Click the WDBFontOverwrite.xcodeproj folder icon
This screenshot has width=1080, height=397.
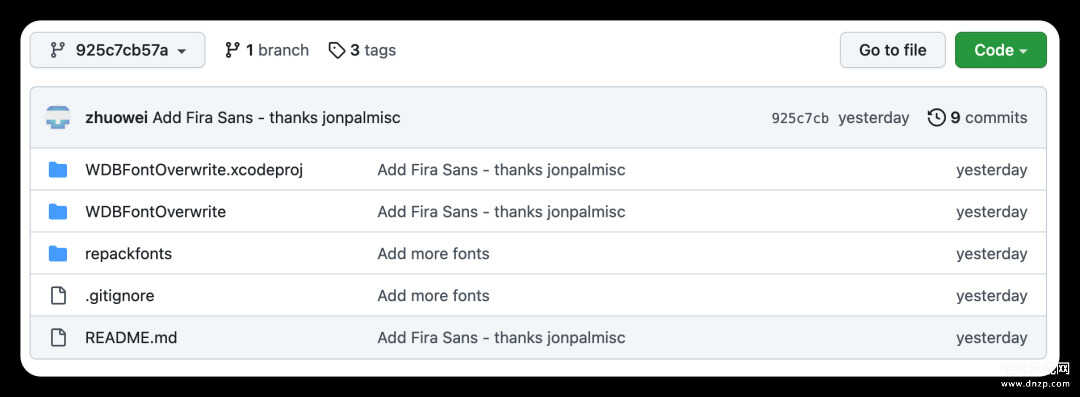tap(58, 170)
